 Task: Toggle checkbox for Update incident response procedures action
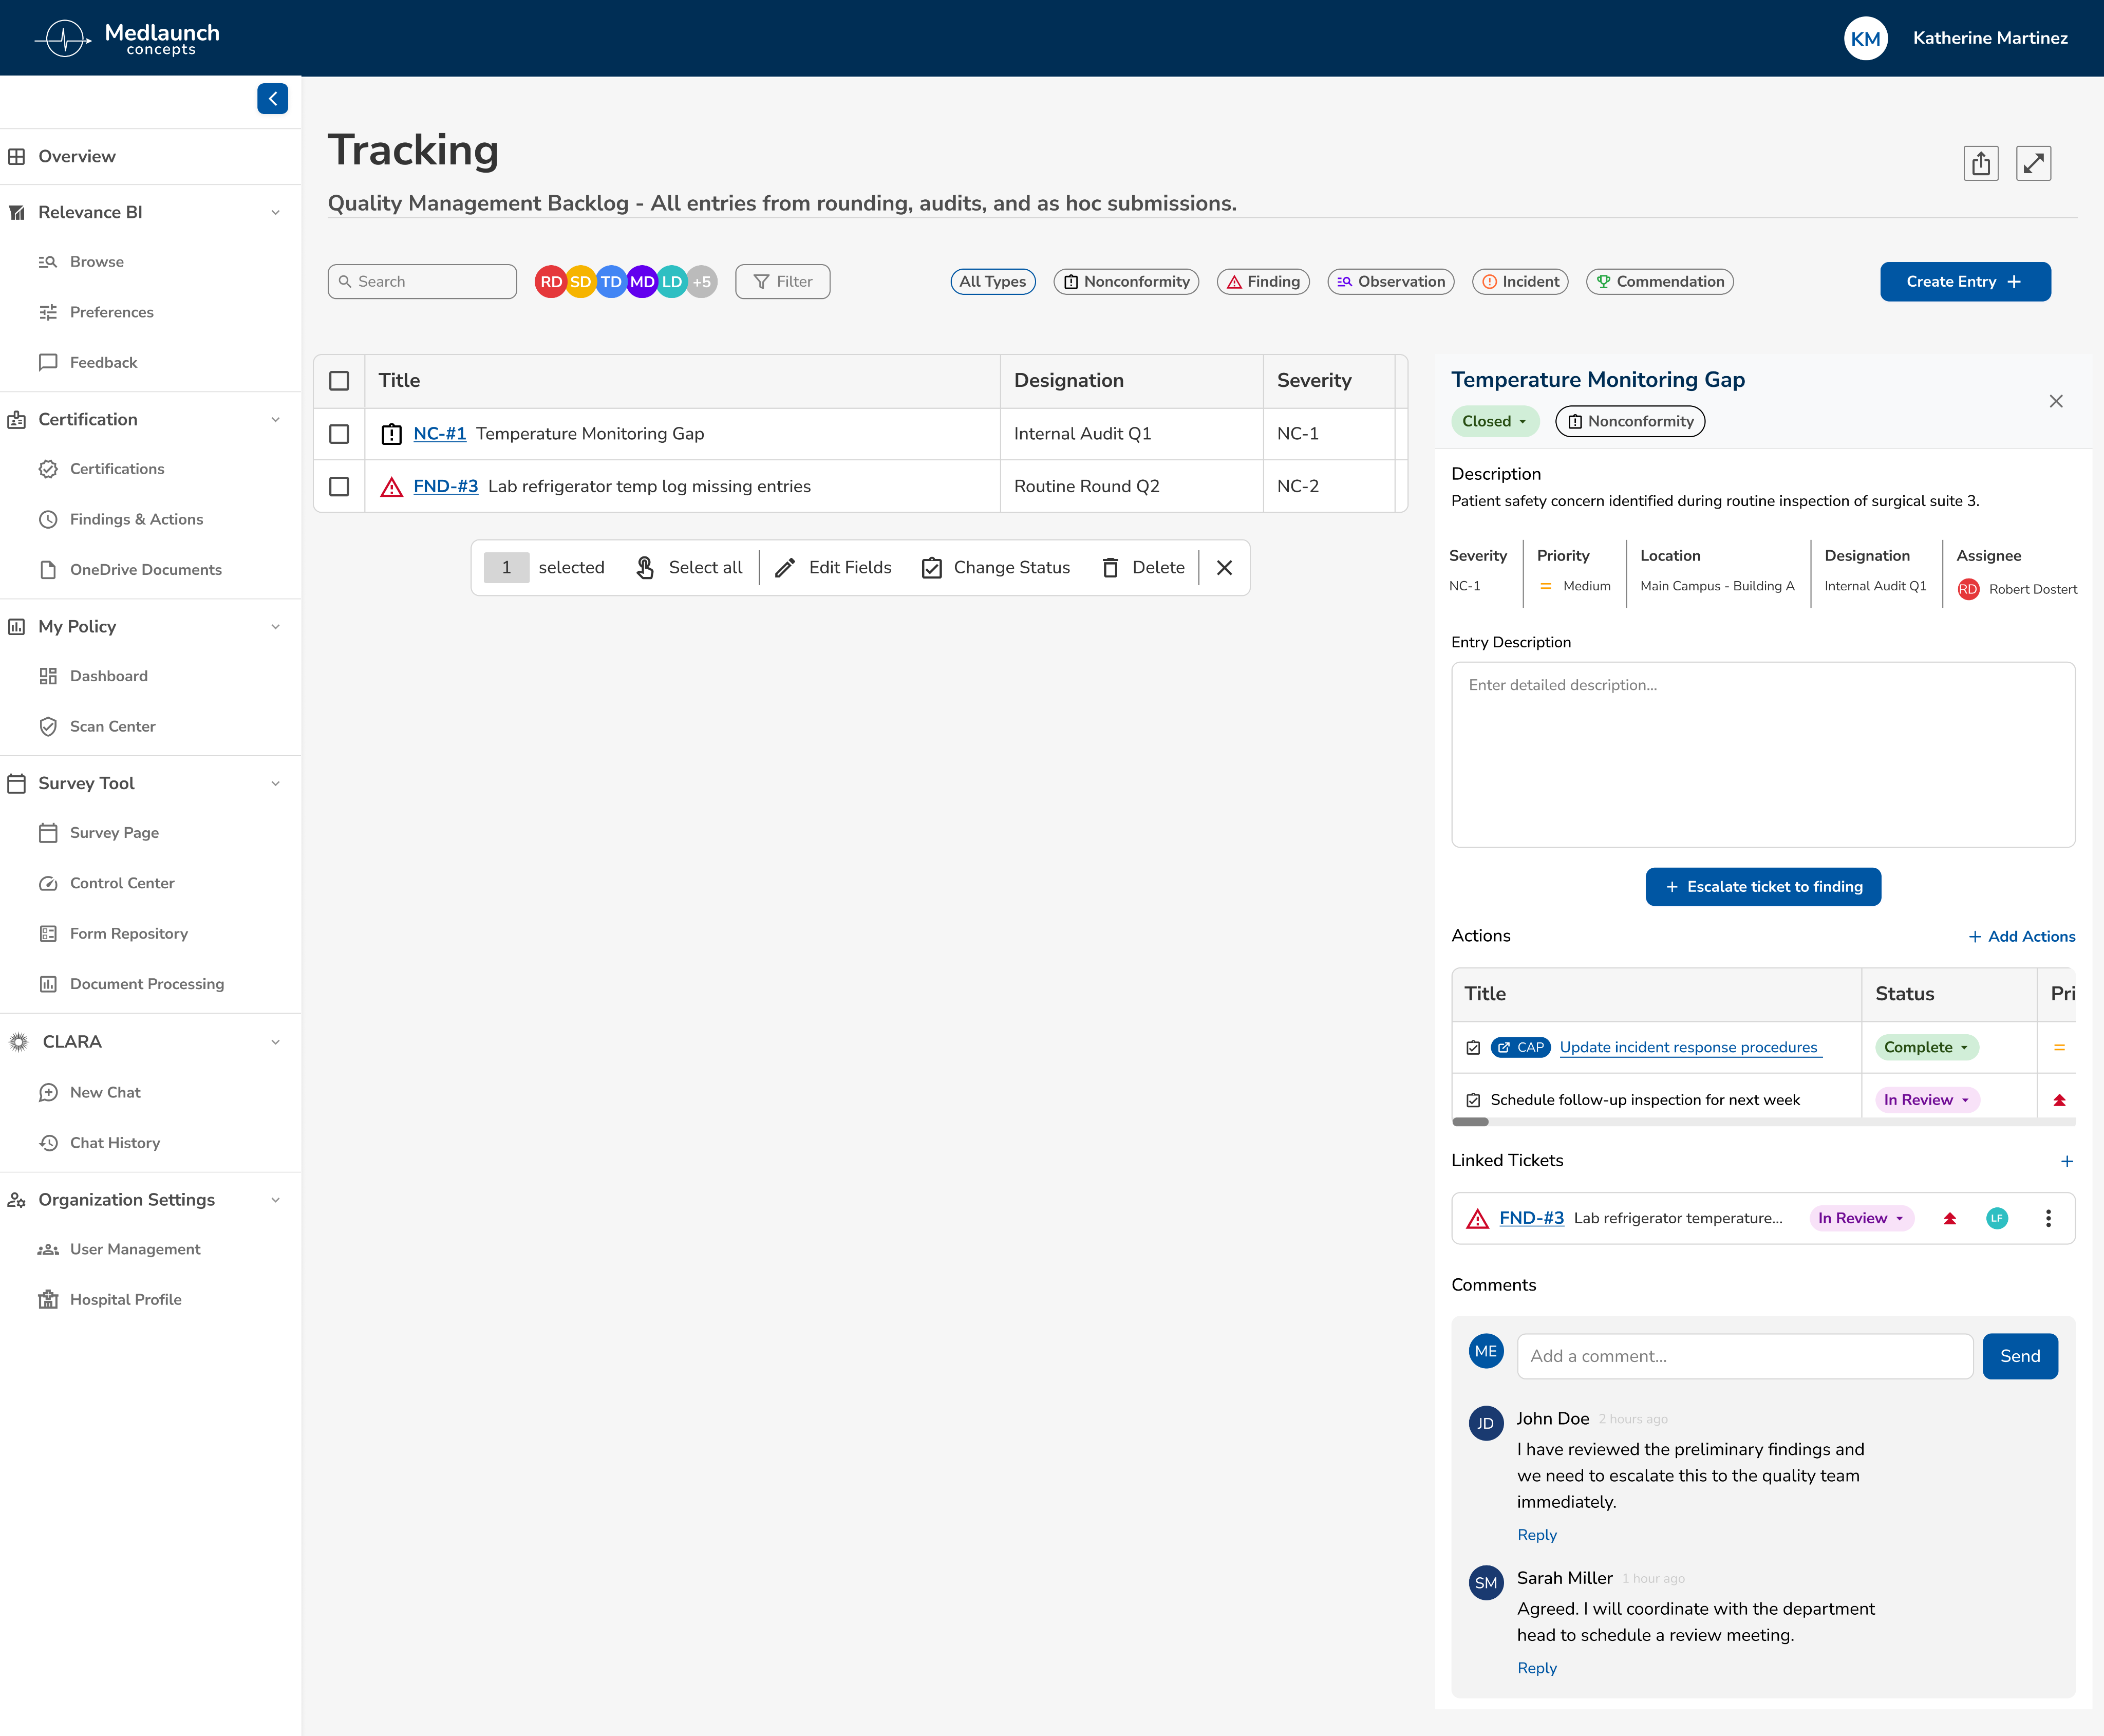[x=1473, y=1048]
